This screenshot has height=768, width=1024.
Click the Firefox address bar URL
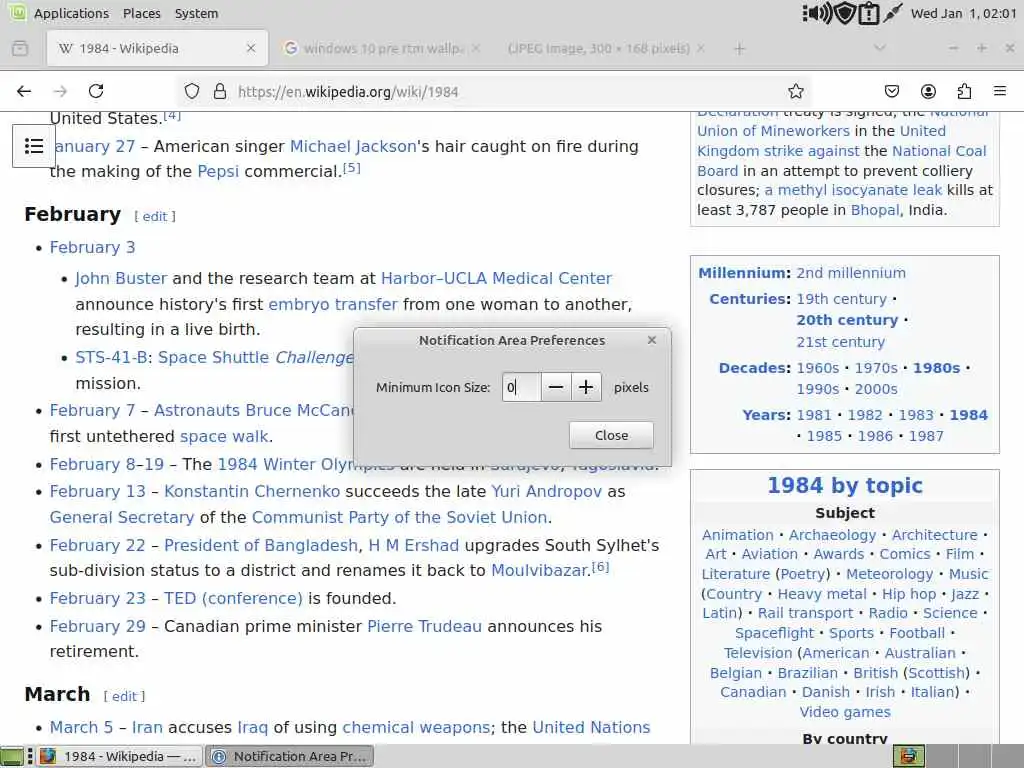point(348,91)
